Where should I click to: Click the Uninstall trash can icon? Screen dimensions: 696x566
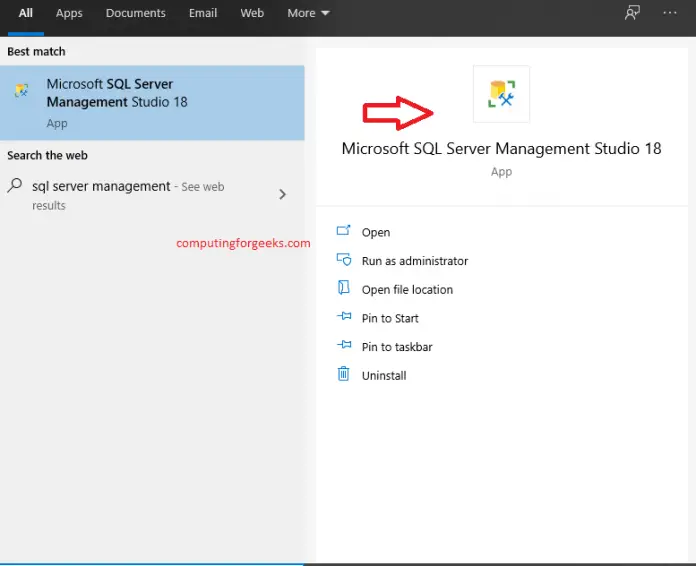(344, 374)
